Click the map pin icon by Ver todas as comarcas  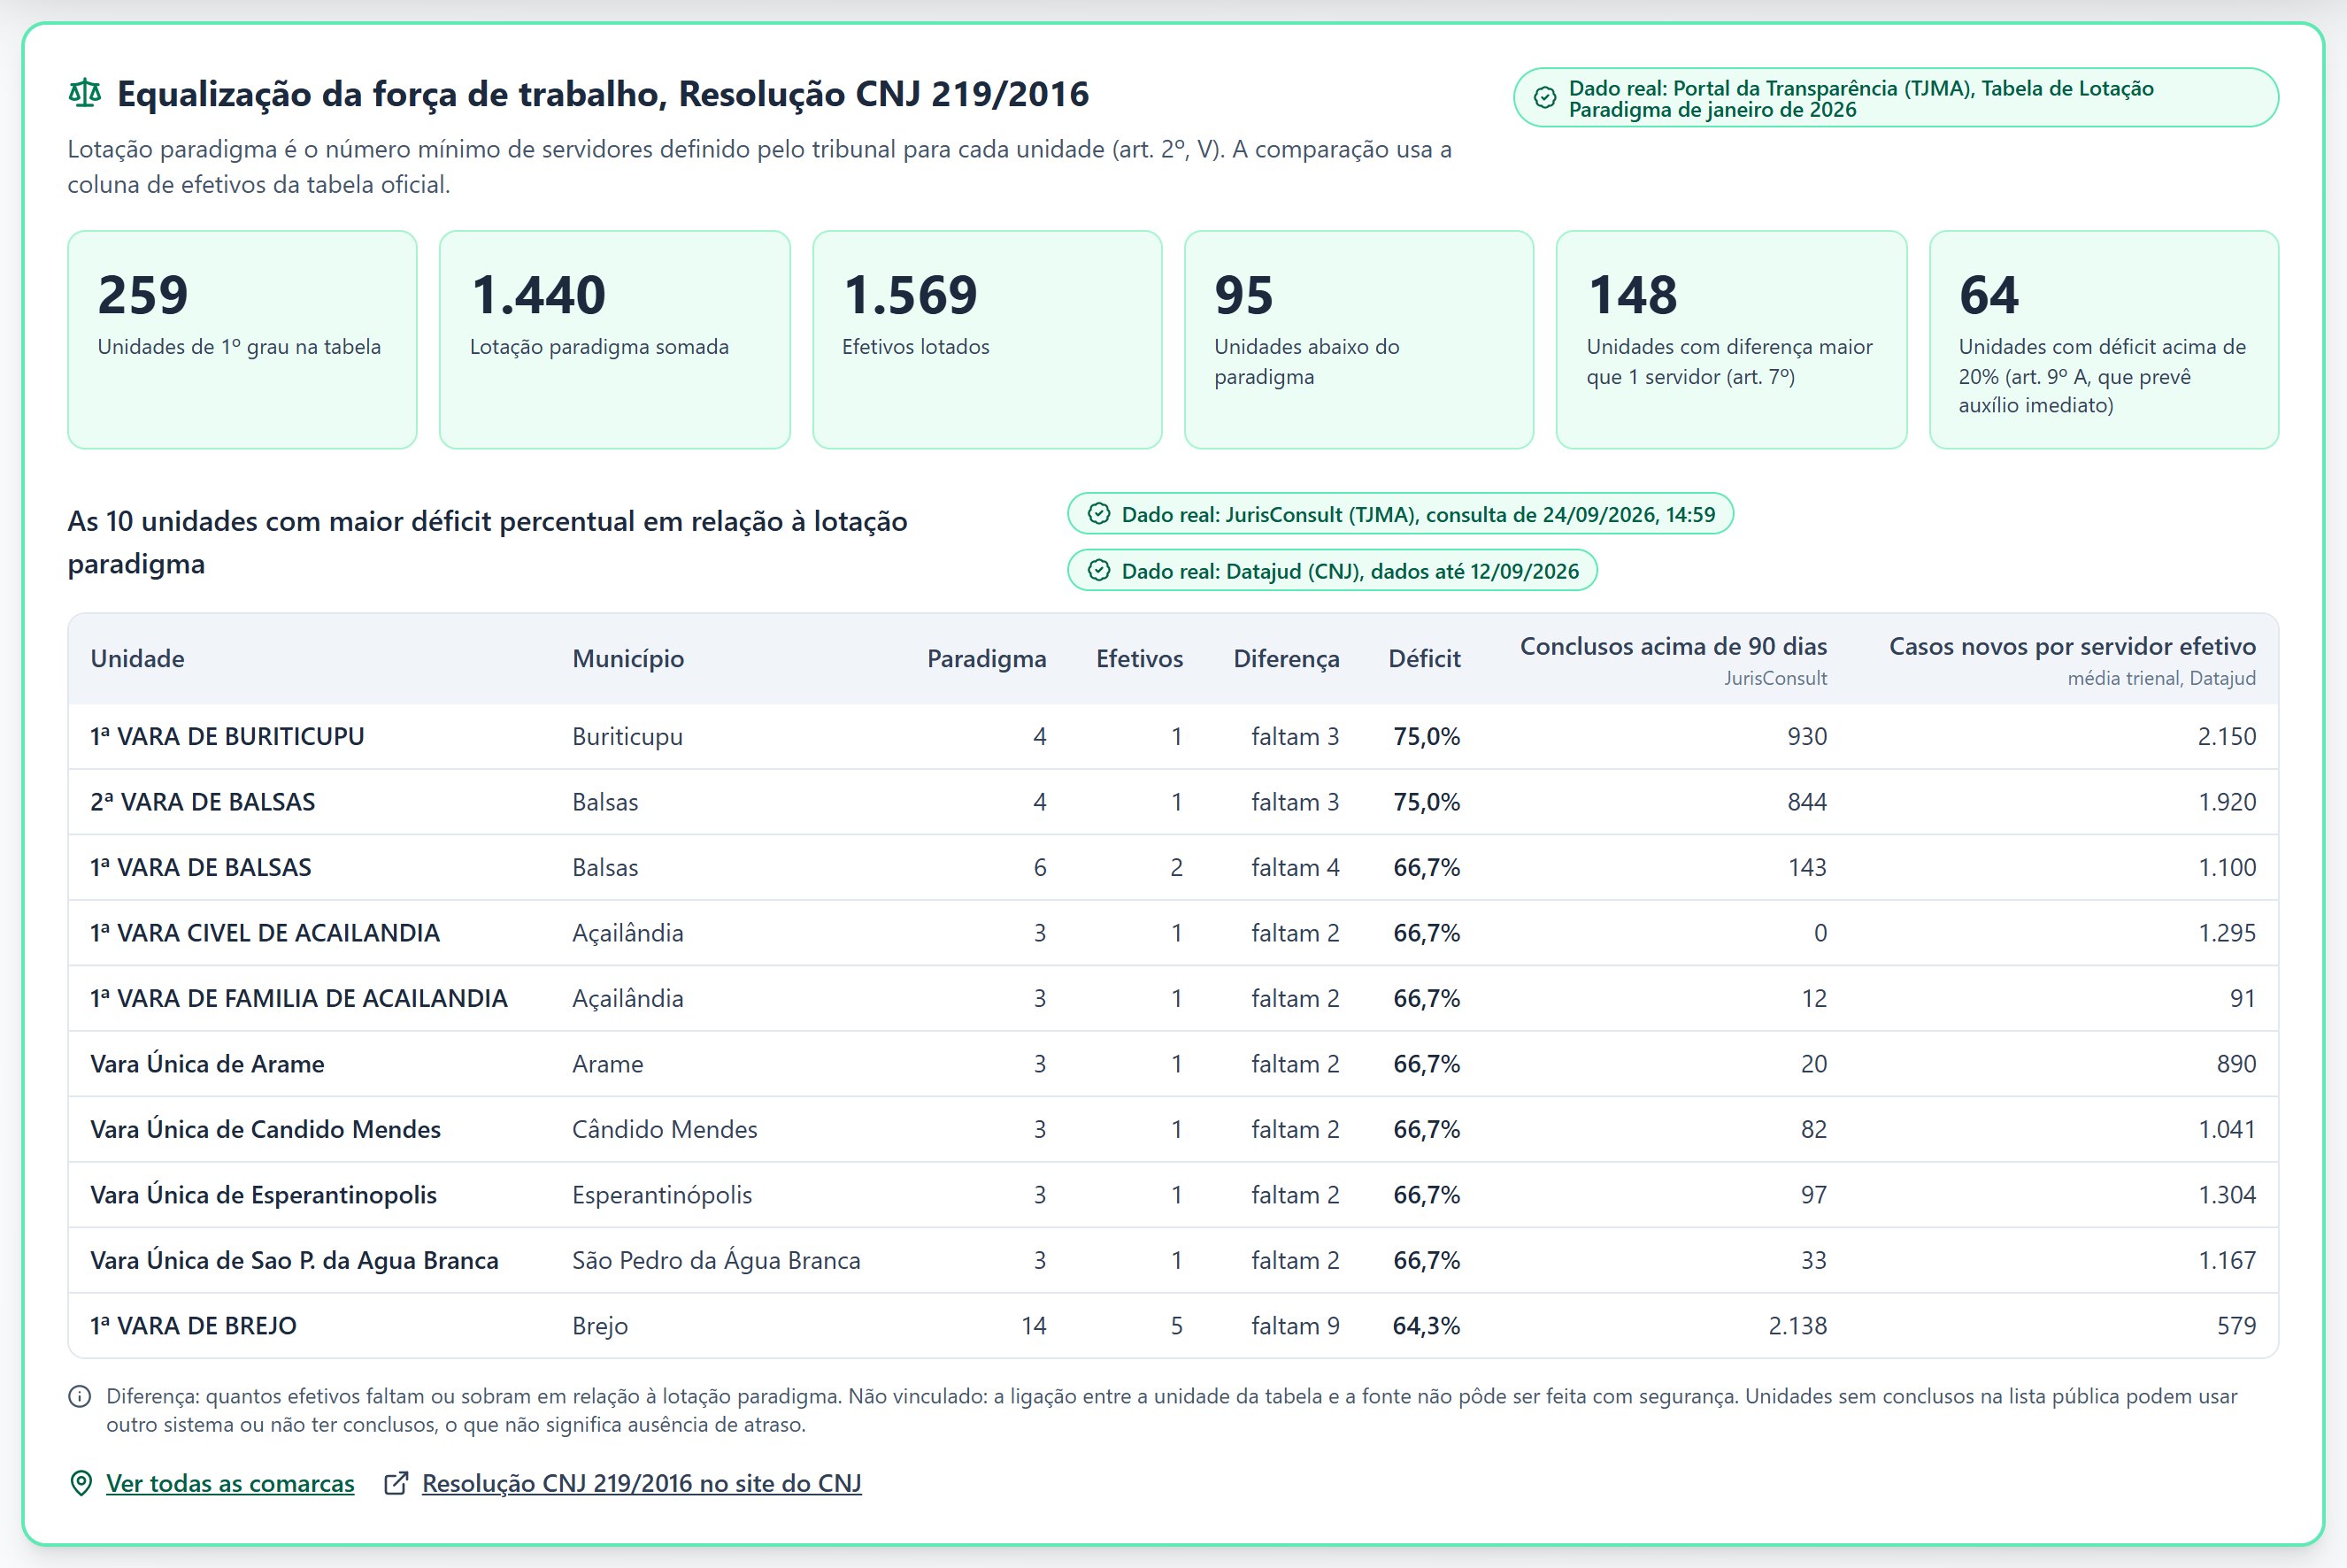[x=81, y=1483]
